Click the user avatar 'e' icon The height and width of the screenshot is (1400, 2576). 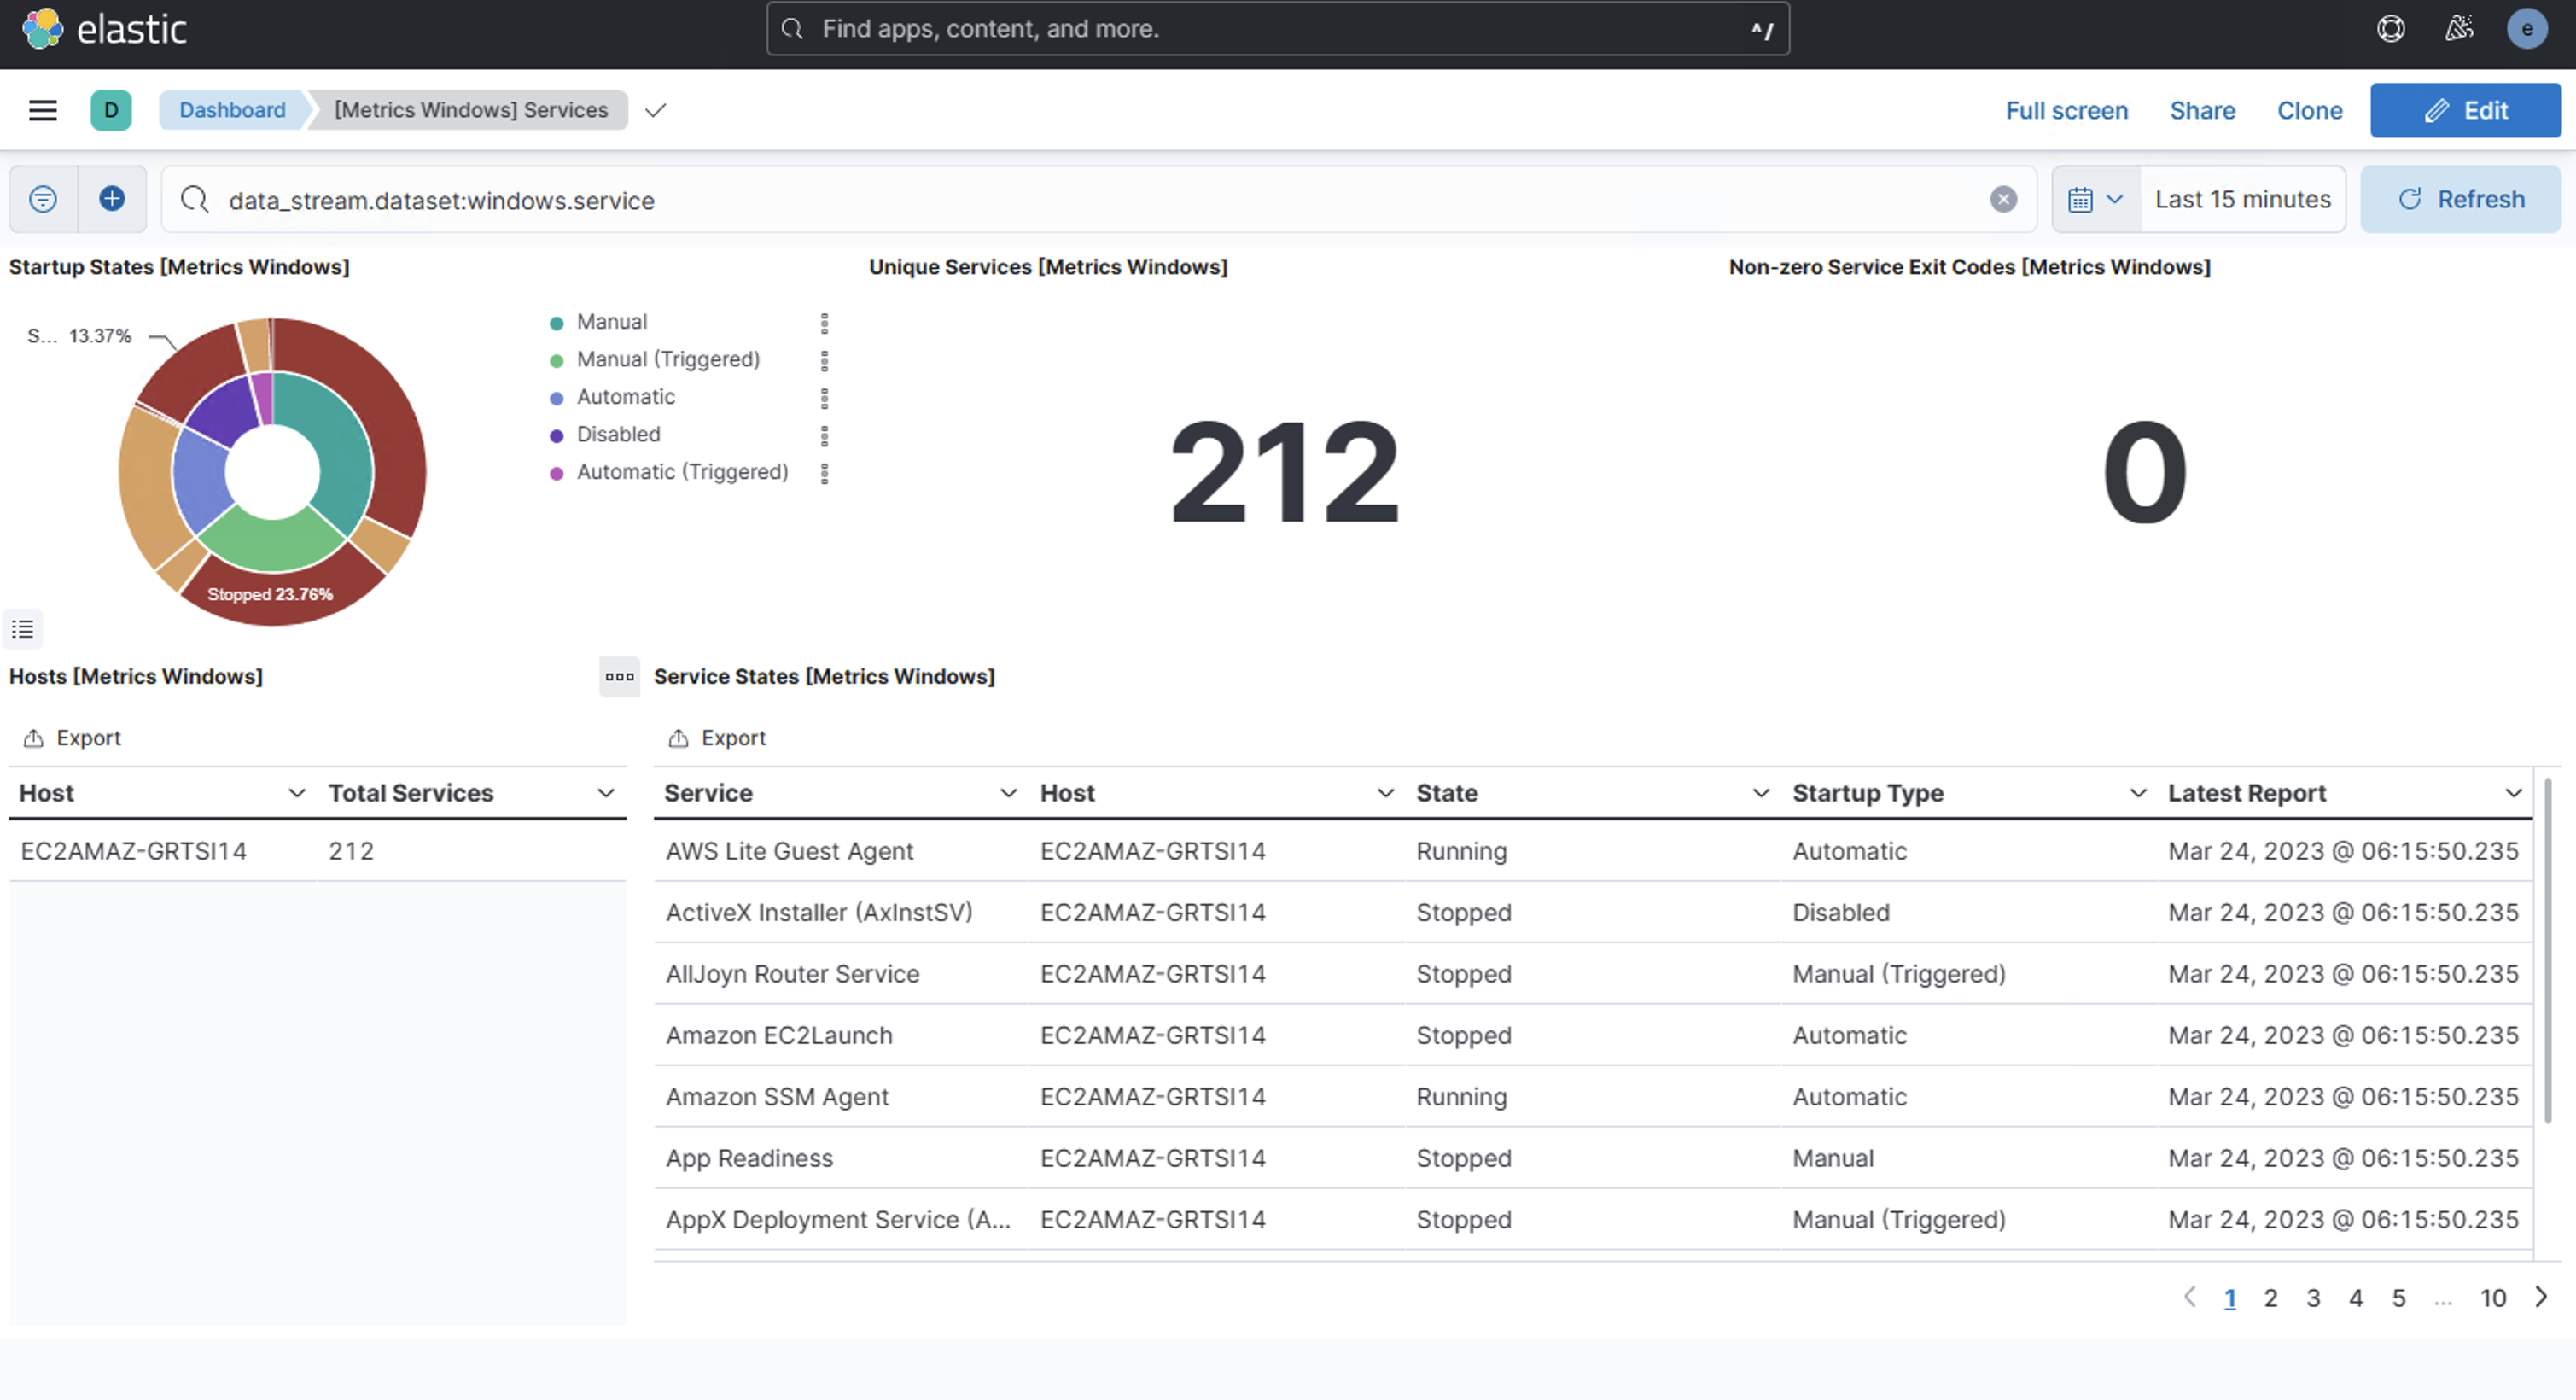click(2526, 29)
